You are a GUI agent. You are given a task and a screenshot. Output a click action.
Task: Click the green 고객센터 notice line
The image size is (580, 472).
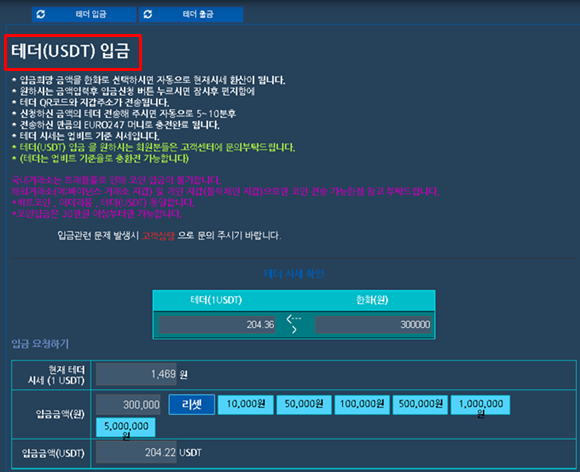click(153, 147)
